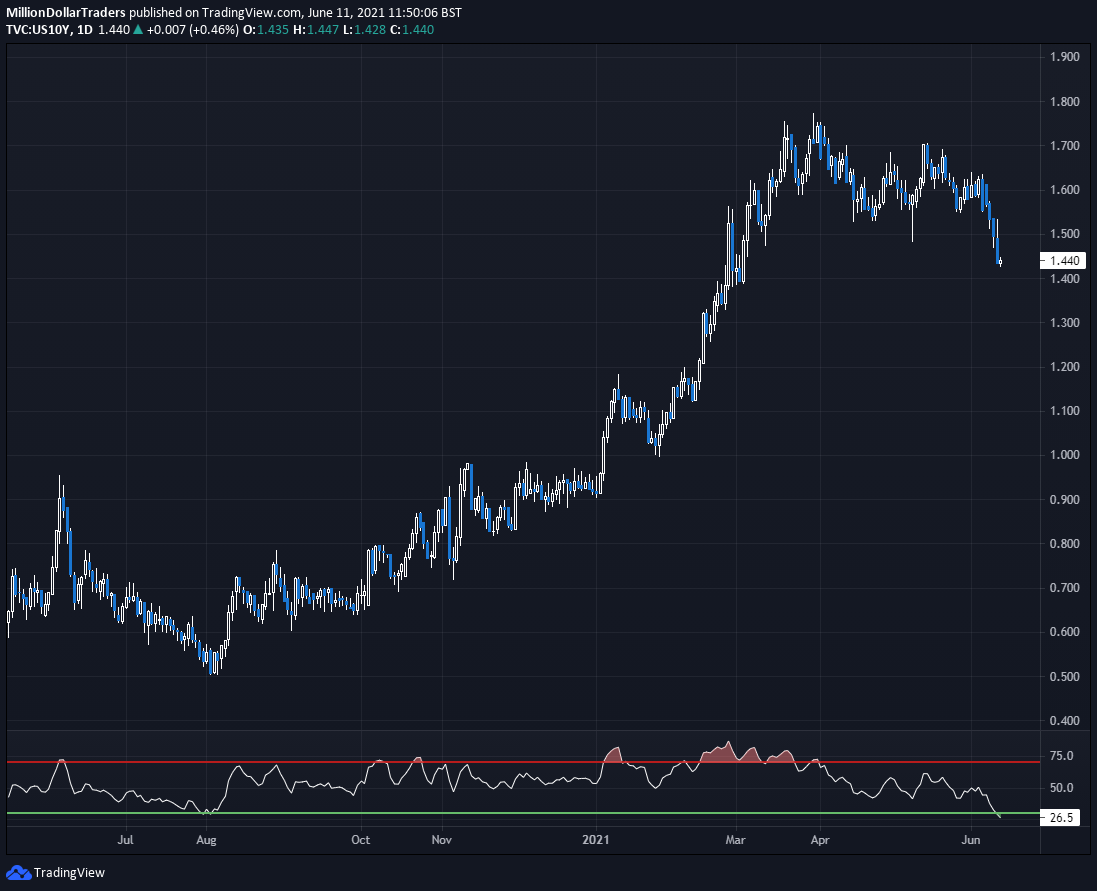Click the TradingView.com link in the header
The height and width of the screenshot is (891, 1097).
pos(252,12)
